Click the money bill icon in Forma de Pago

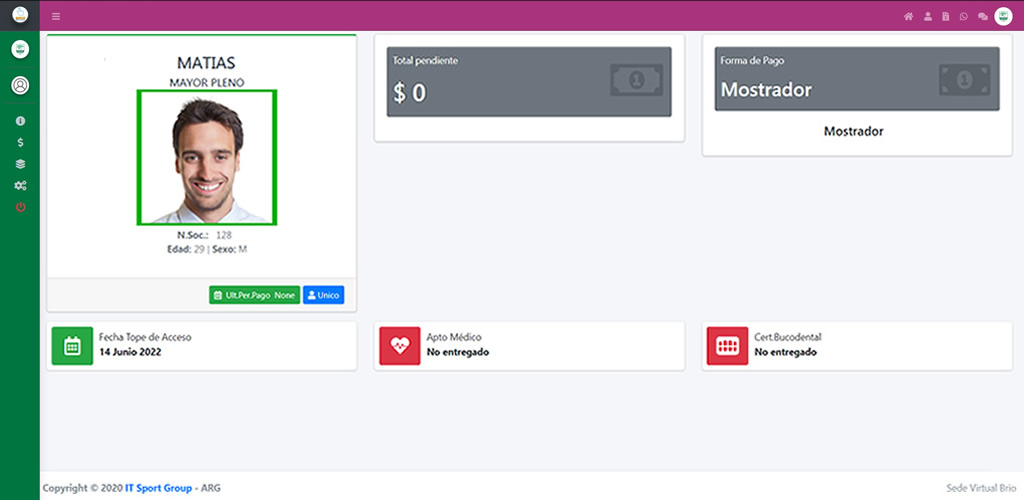tap(965, 80)
